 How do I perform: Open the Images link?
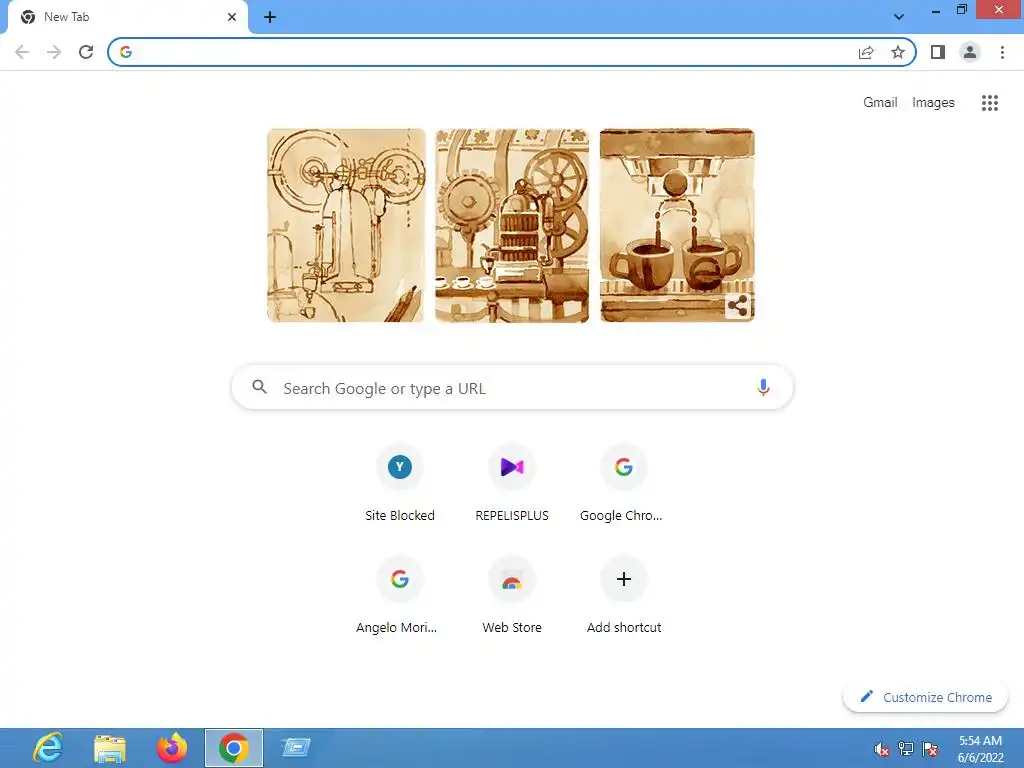tap(933, 103)
